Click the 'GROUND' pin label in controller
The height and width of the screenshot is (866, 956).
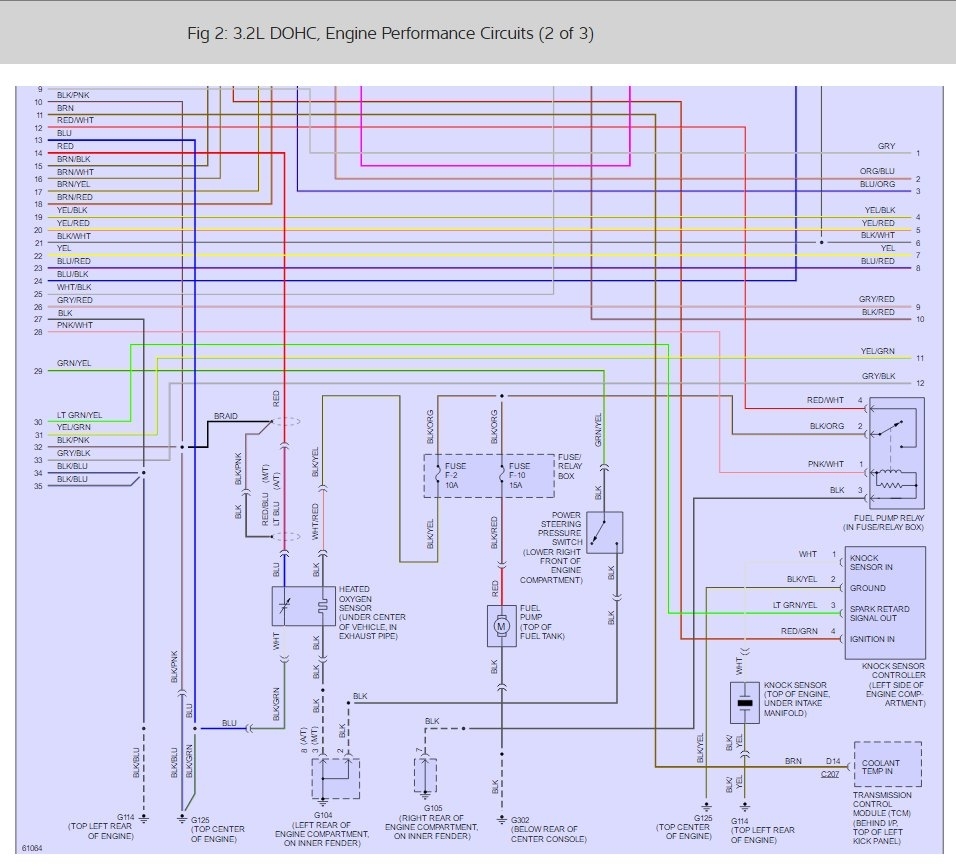(868, 588)
